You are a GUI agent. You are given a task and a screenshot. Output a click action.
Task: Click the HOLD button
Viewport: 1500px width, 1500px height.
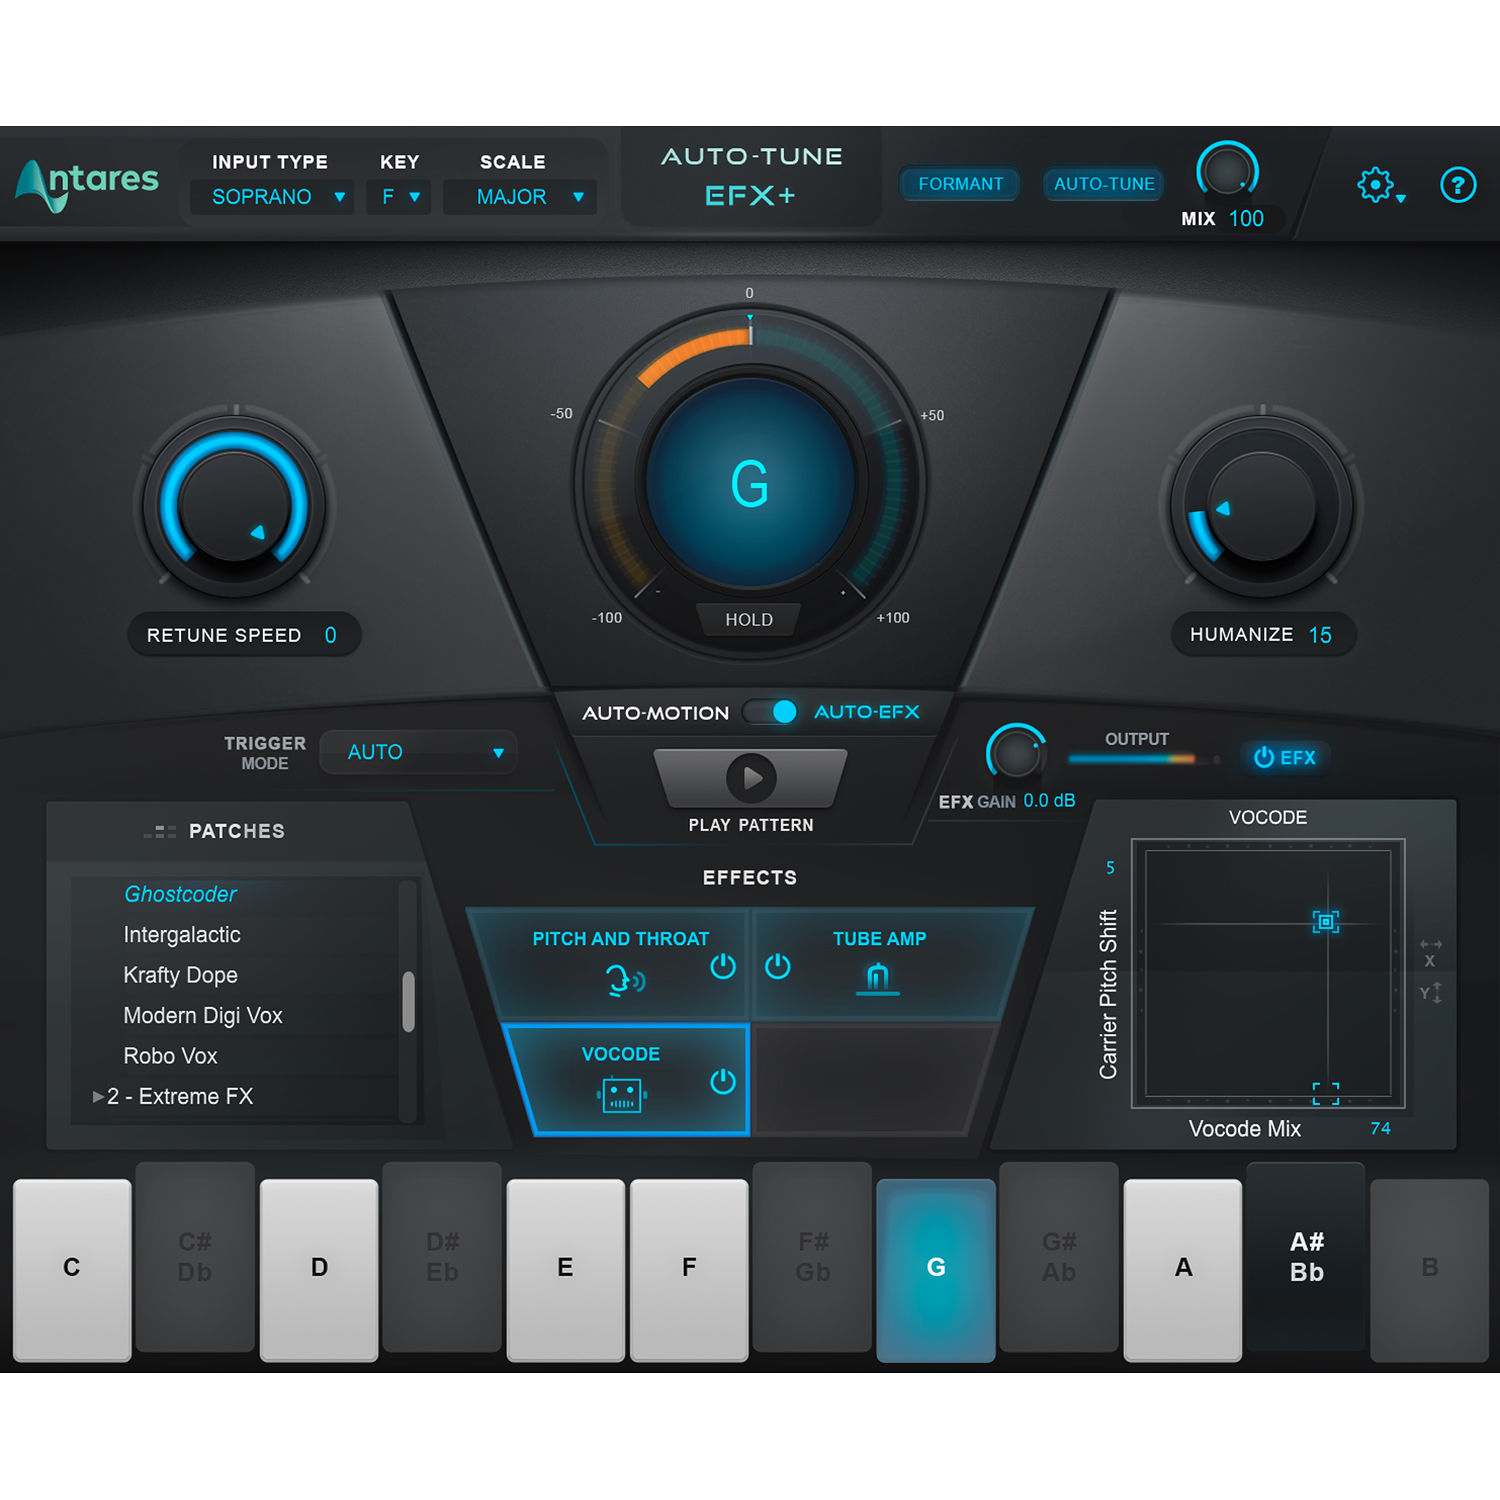pyautogui.click(x=749, y=620)
